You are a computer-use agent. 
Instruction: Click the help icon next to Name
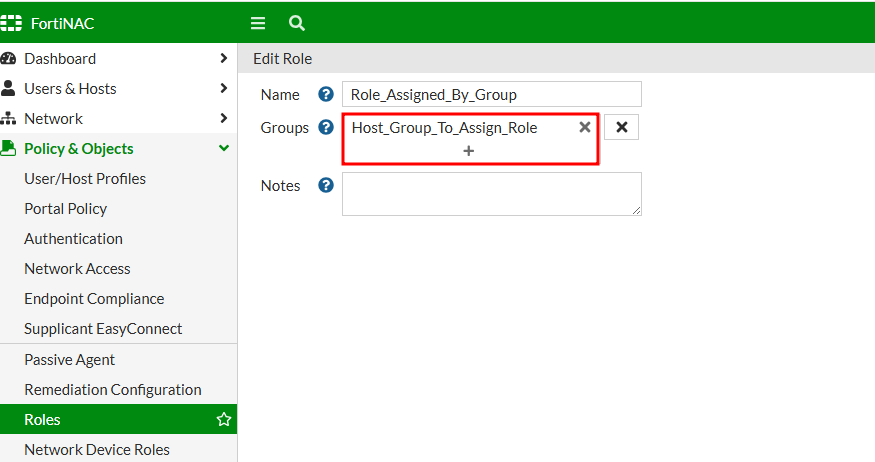(325, 95)
